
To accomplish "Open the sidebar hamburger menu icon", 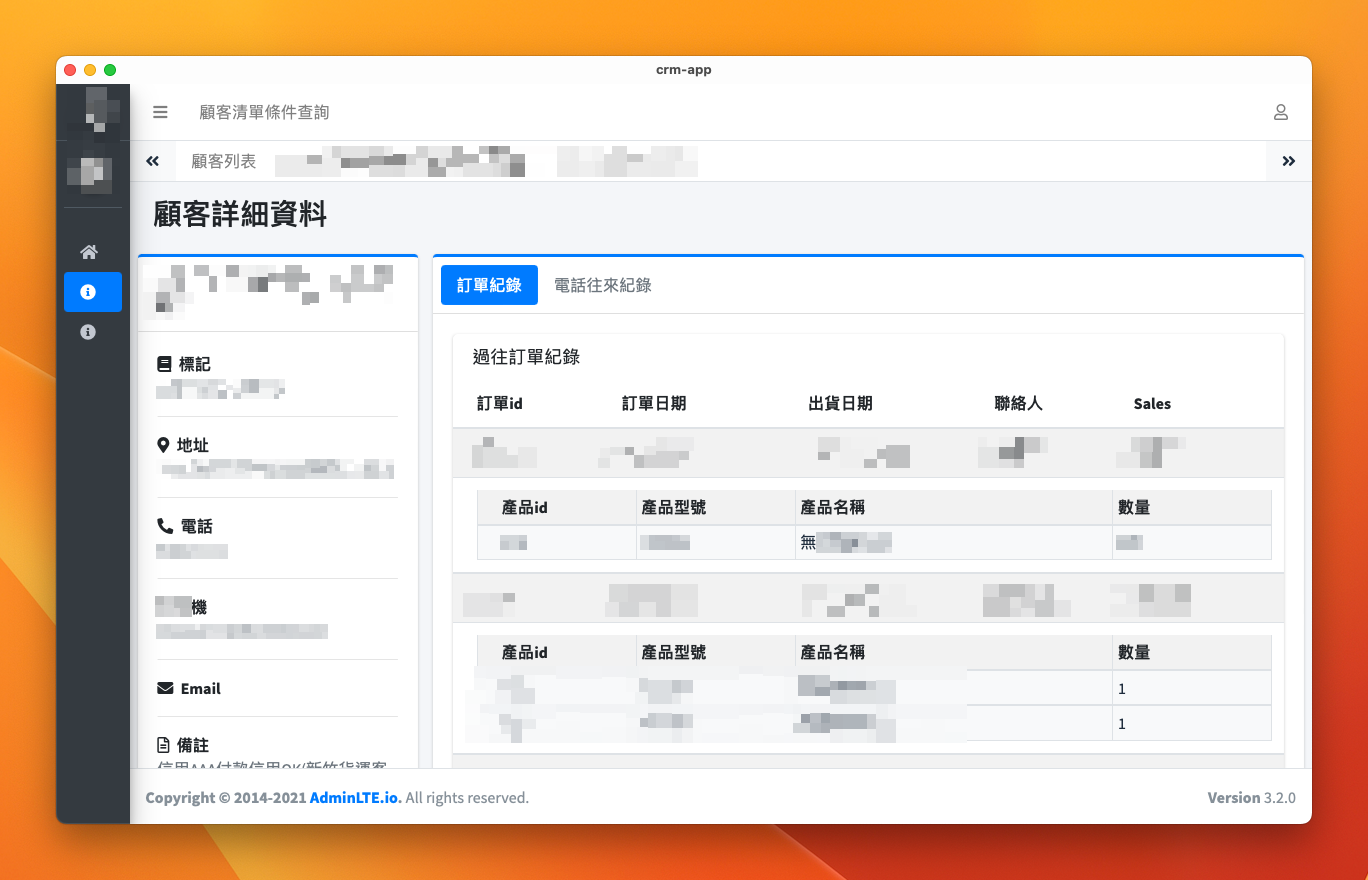I will coord(160,112).
